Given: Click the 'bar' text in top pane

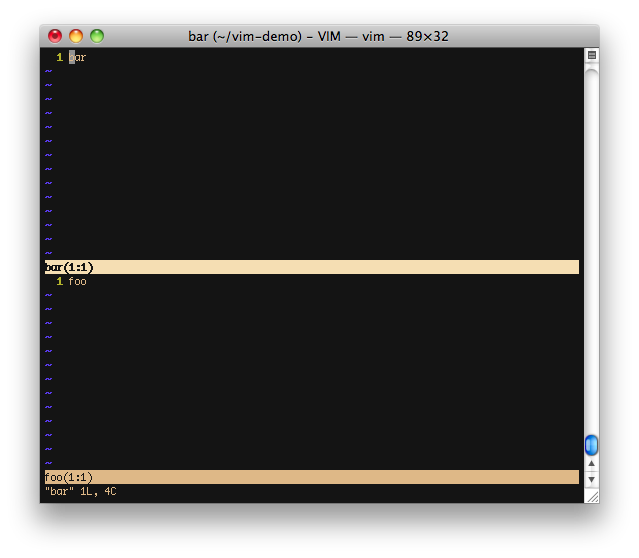Looking at the screenshot, I should pyautogui.click(x=77, y=57).
